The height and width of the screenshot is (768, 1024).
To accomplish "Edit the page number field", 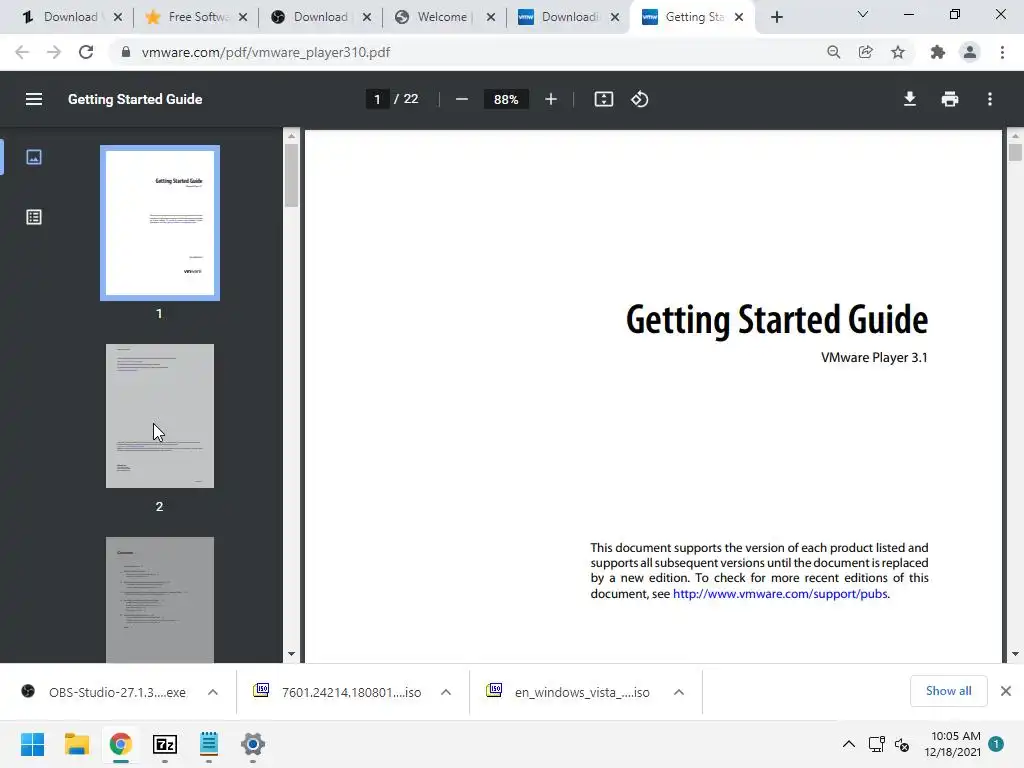I will 377,99.
